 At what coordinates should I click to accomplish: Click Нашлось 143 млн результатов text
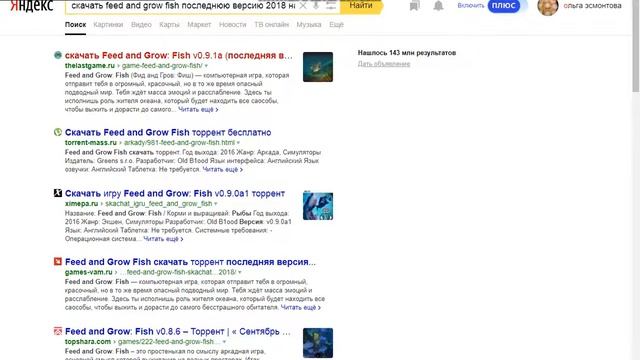407,53
